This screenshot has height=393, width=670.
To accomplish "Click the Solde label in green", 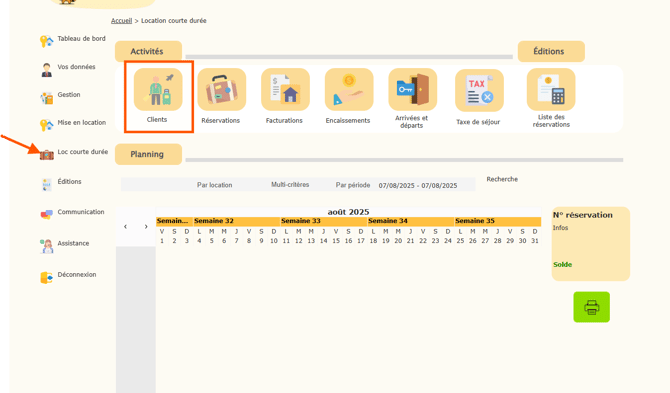I will click(x=562, y=264).
